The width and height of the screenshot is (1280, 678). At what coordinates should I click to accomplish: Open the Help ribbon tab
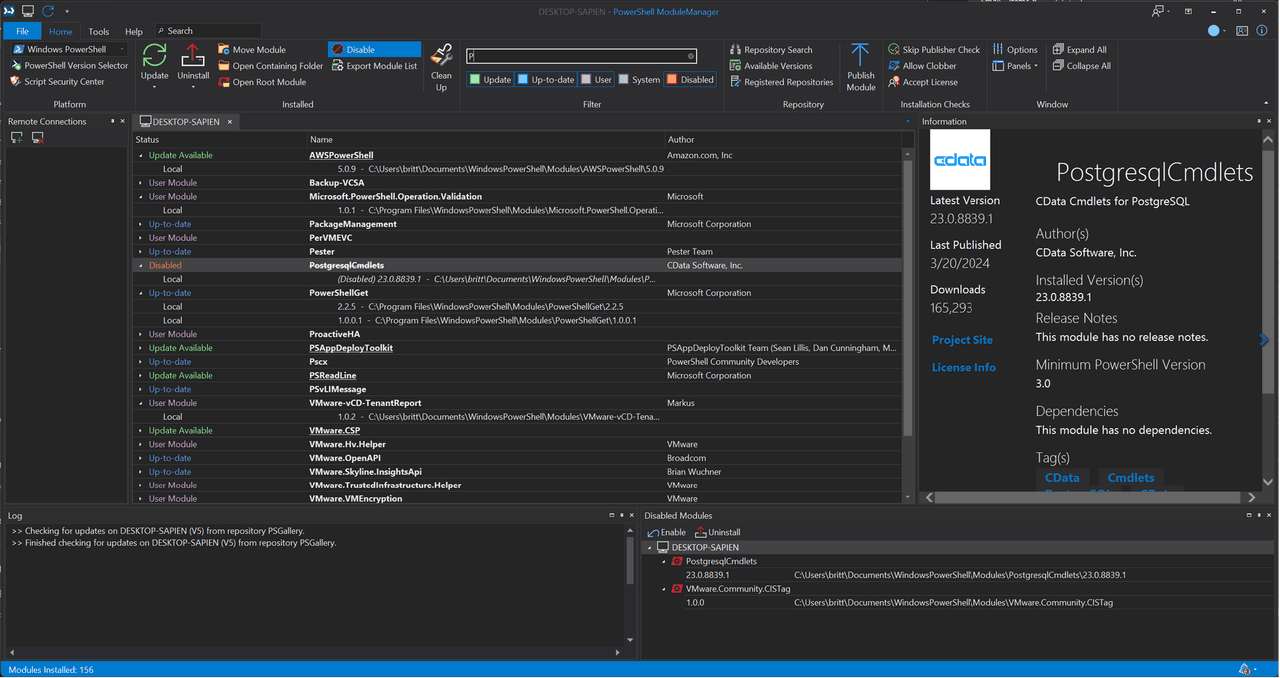[x=134, y=31]
